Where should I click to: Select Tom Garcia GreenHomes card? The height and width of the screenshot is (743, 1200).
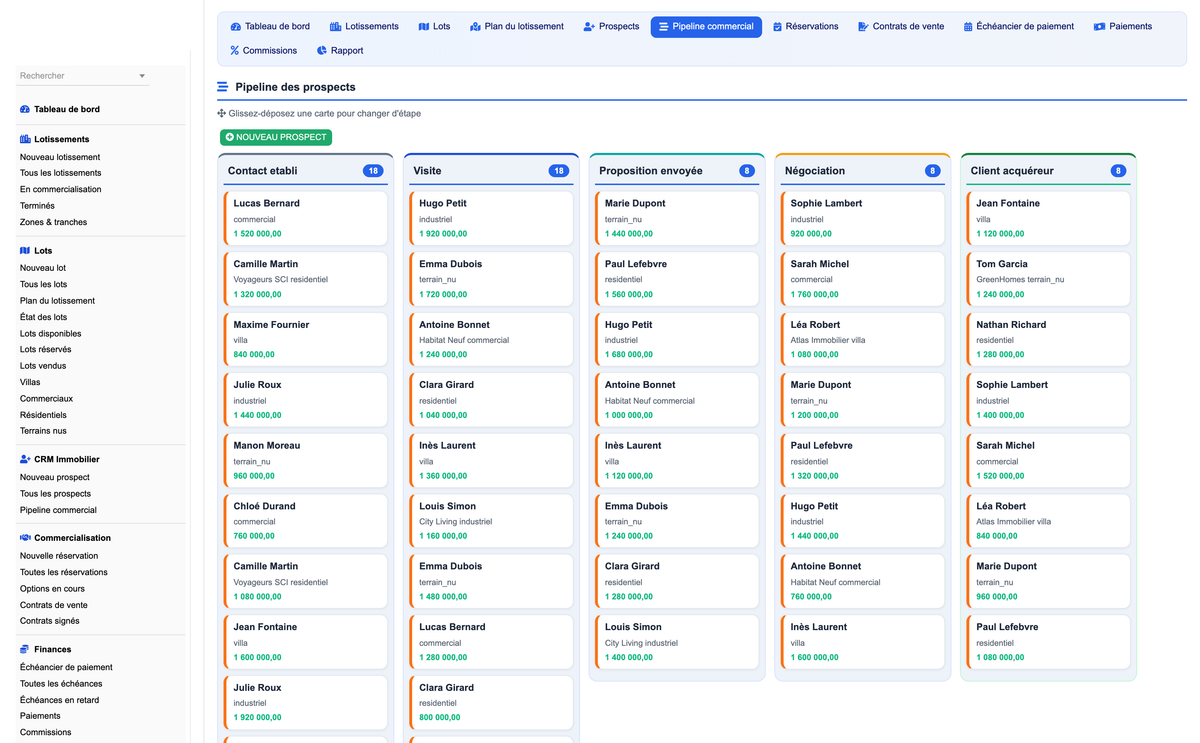[x=1049, y=279]
